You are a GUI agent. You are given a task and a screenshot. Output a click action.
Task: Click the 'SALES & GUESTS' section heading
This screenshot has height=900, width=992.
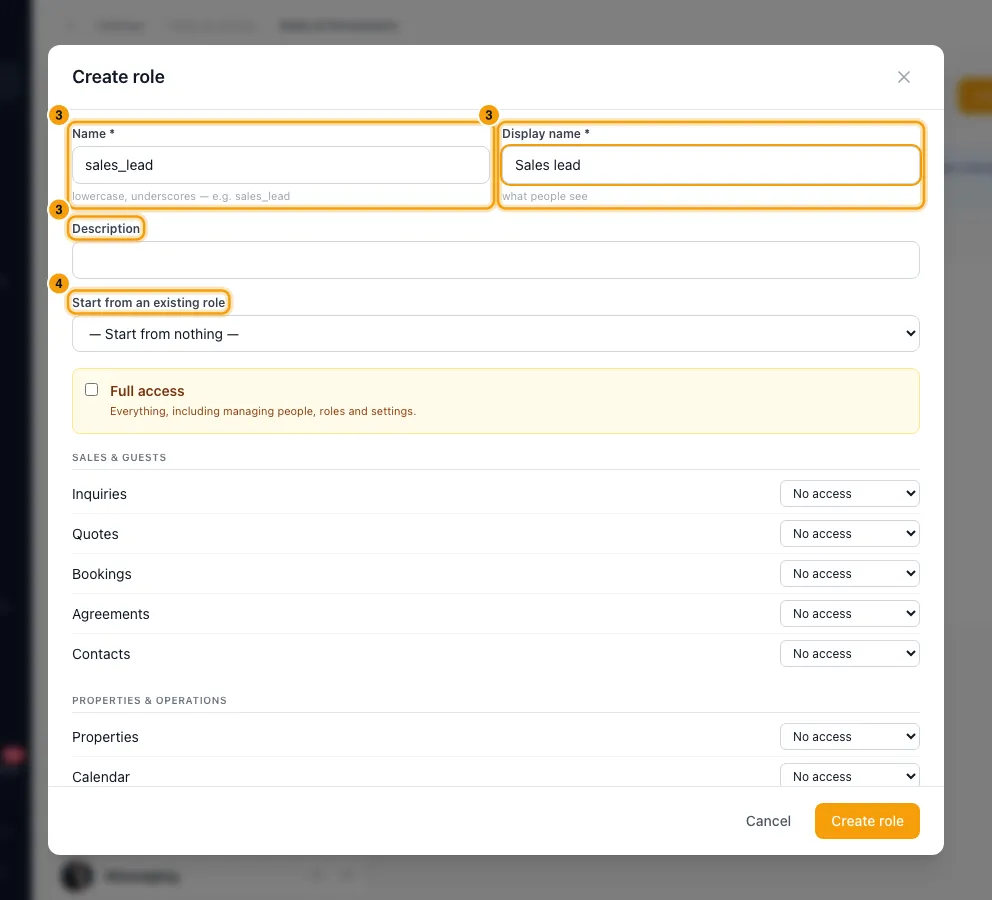coord(119,457)
